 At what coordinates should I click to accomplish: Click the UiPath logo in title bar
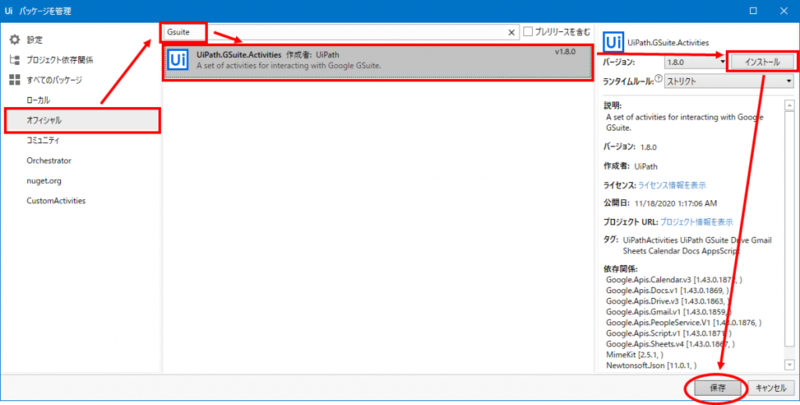[x=9, y=11]
